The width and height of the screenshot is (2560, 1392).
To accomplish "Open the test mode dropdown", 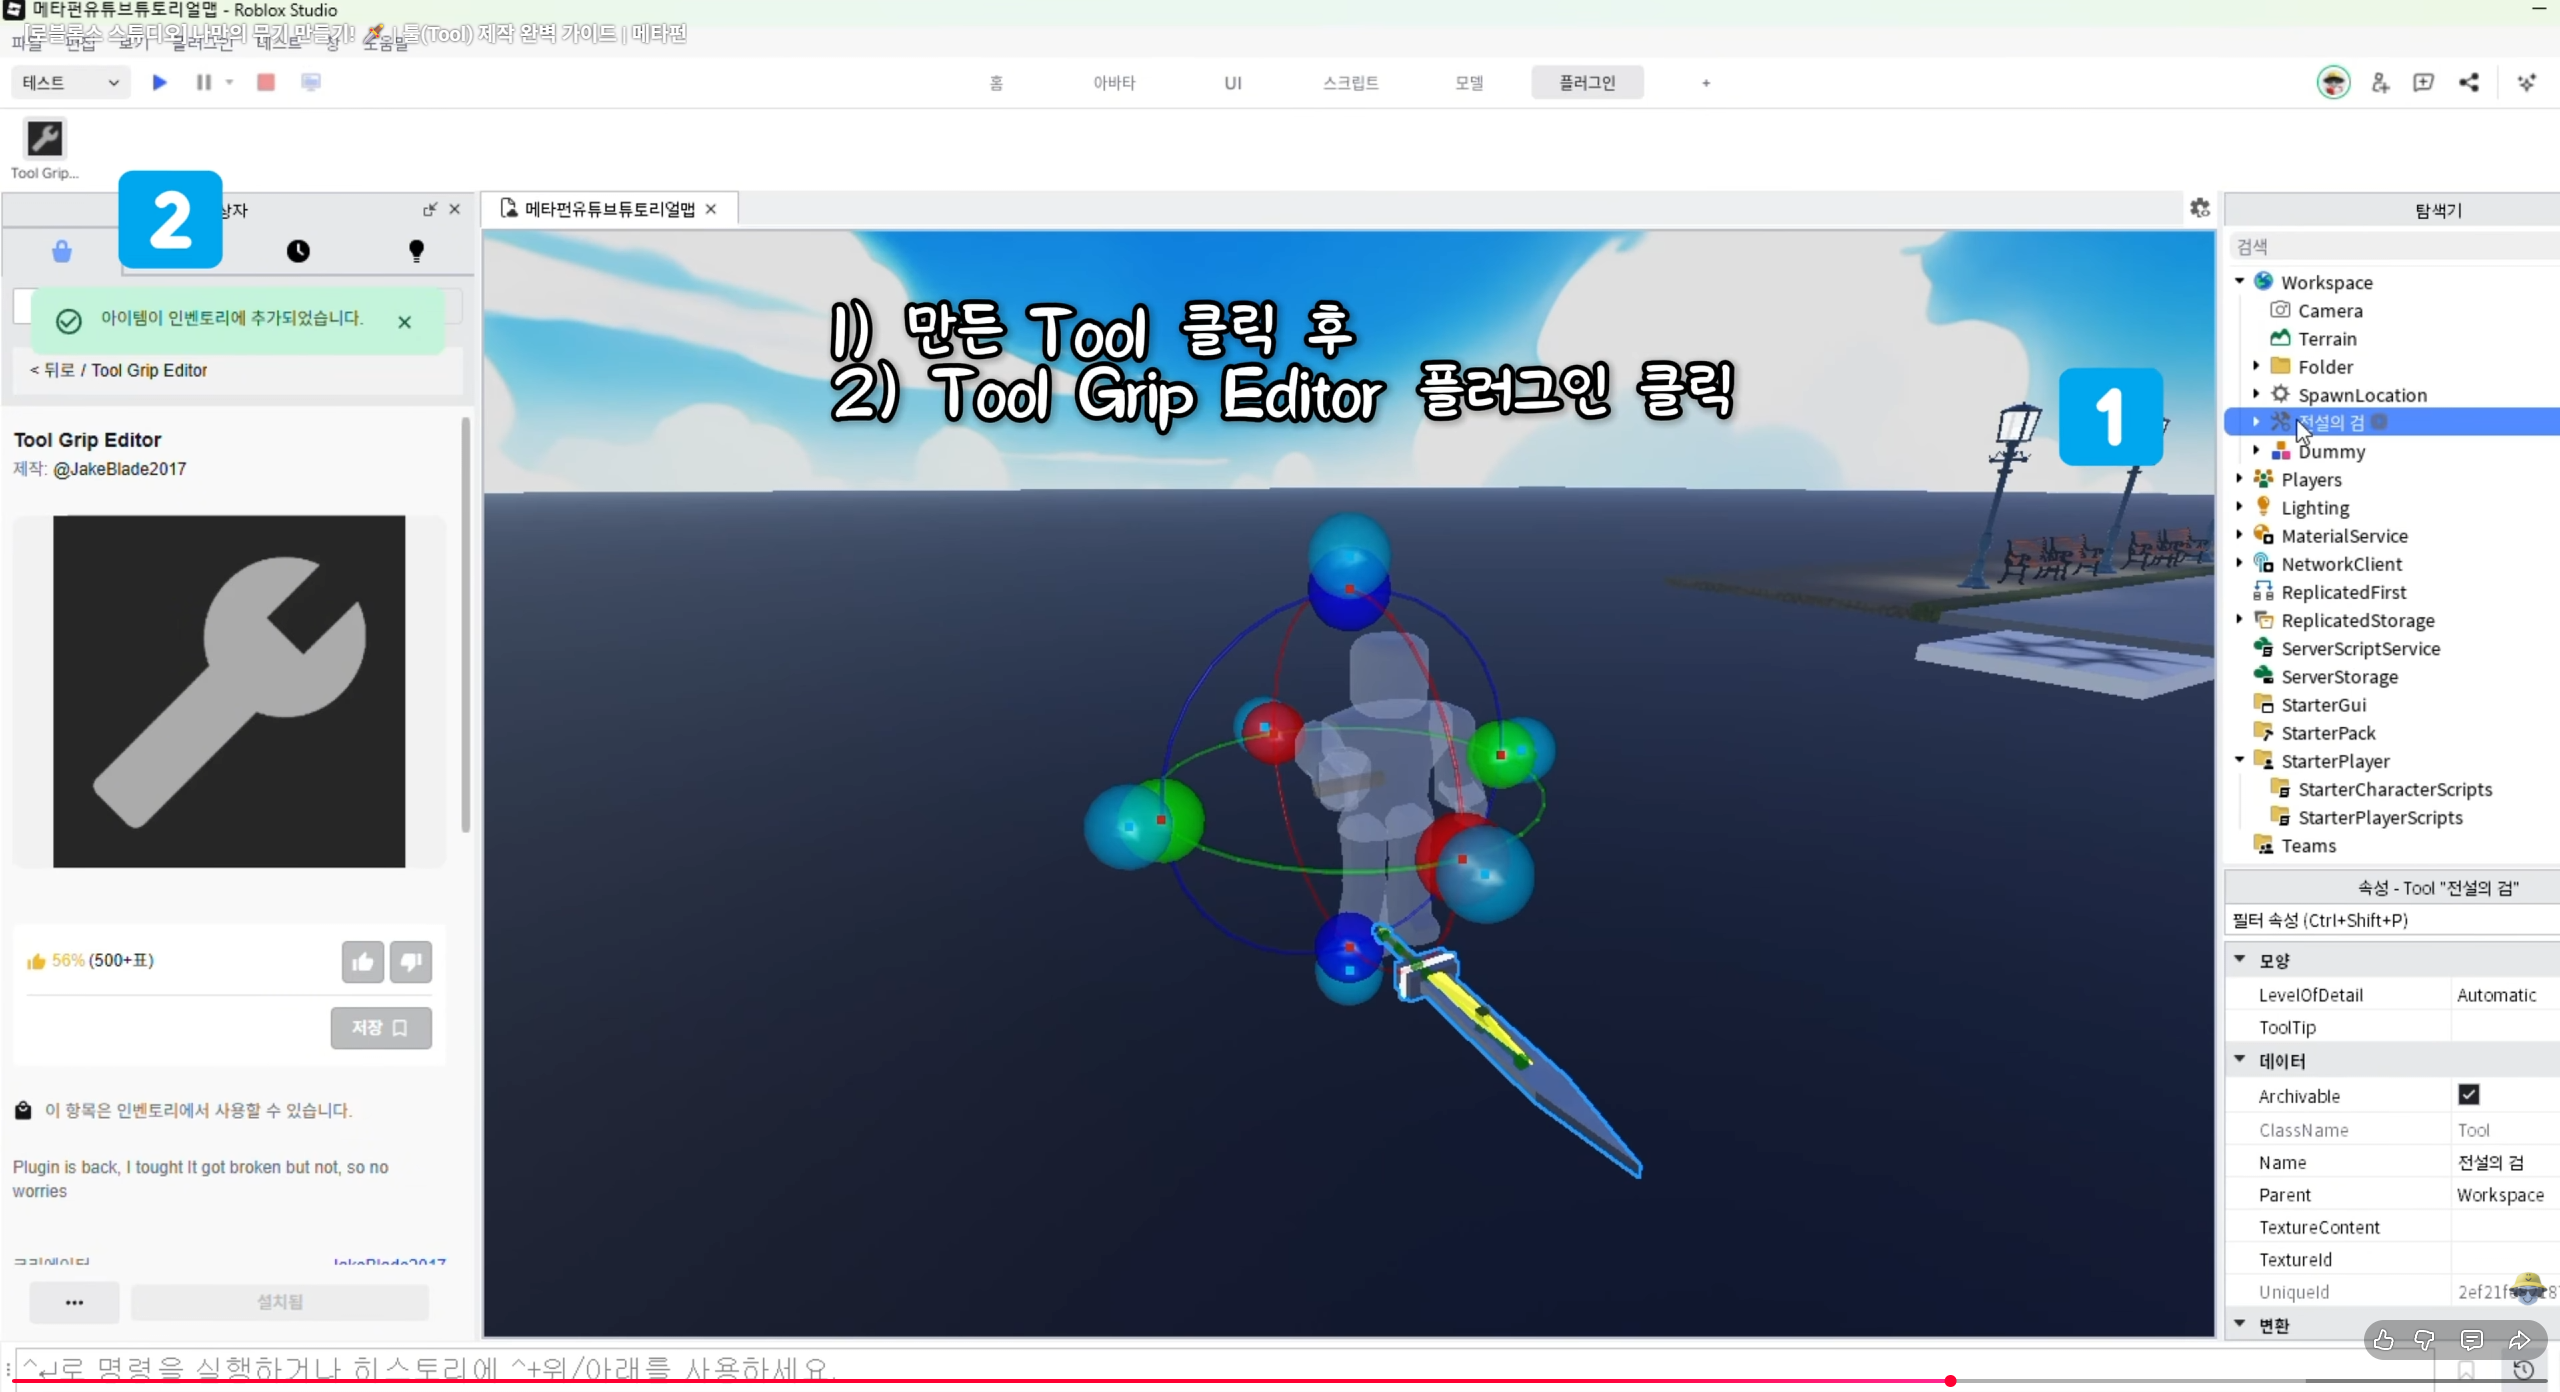I will pos(70,82).
